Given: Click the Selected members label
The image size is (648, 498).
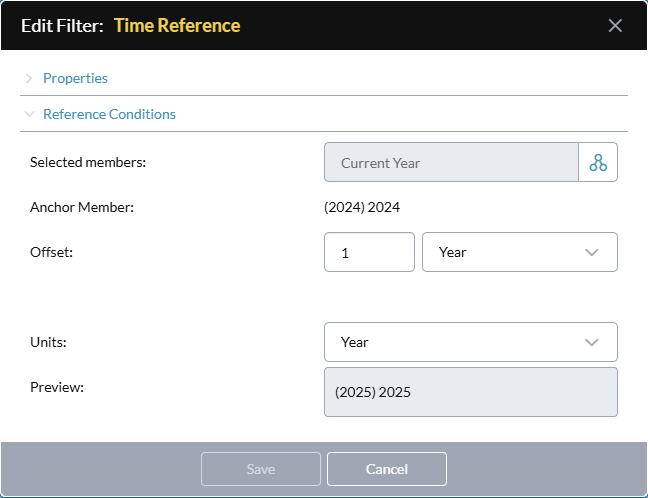Looking at the screenshot, I should point(88,162).
